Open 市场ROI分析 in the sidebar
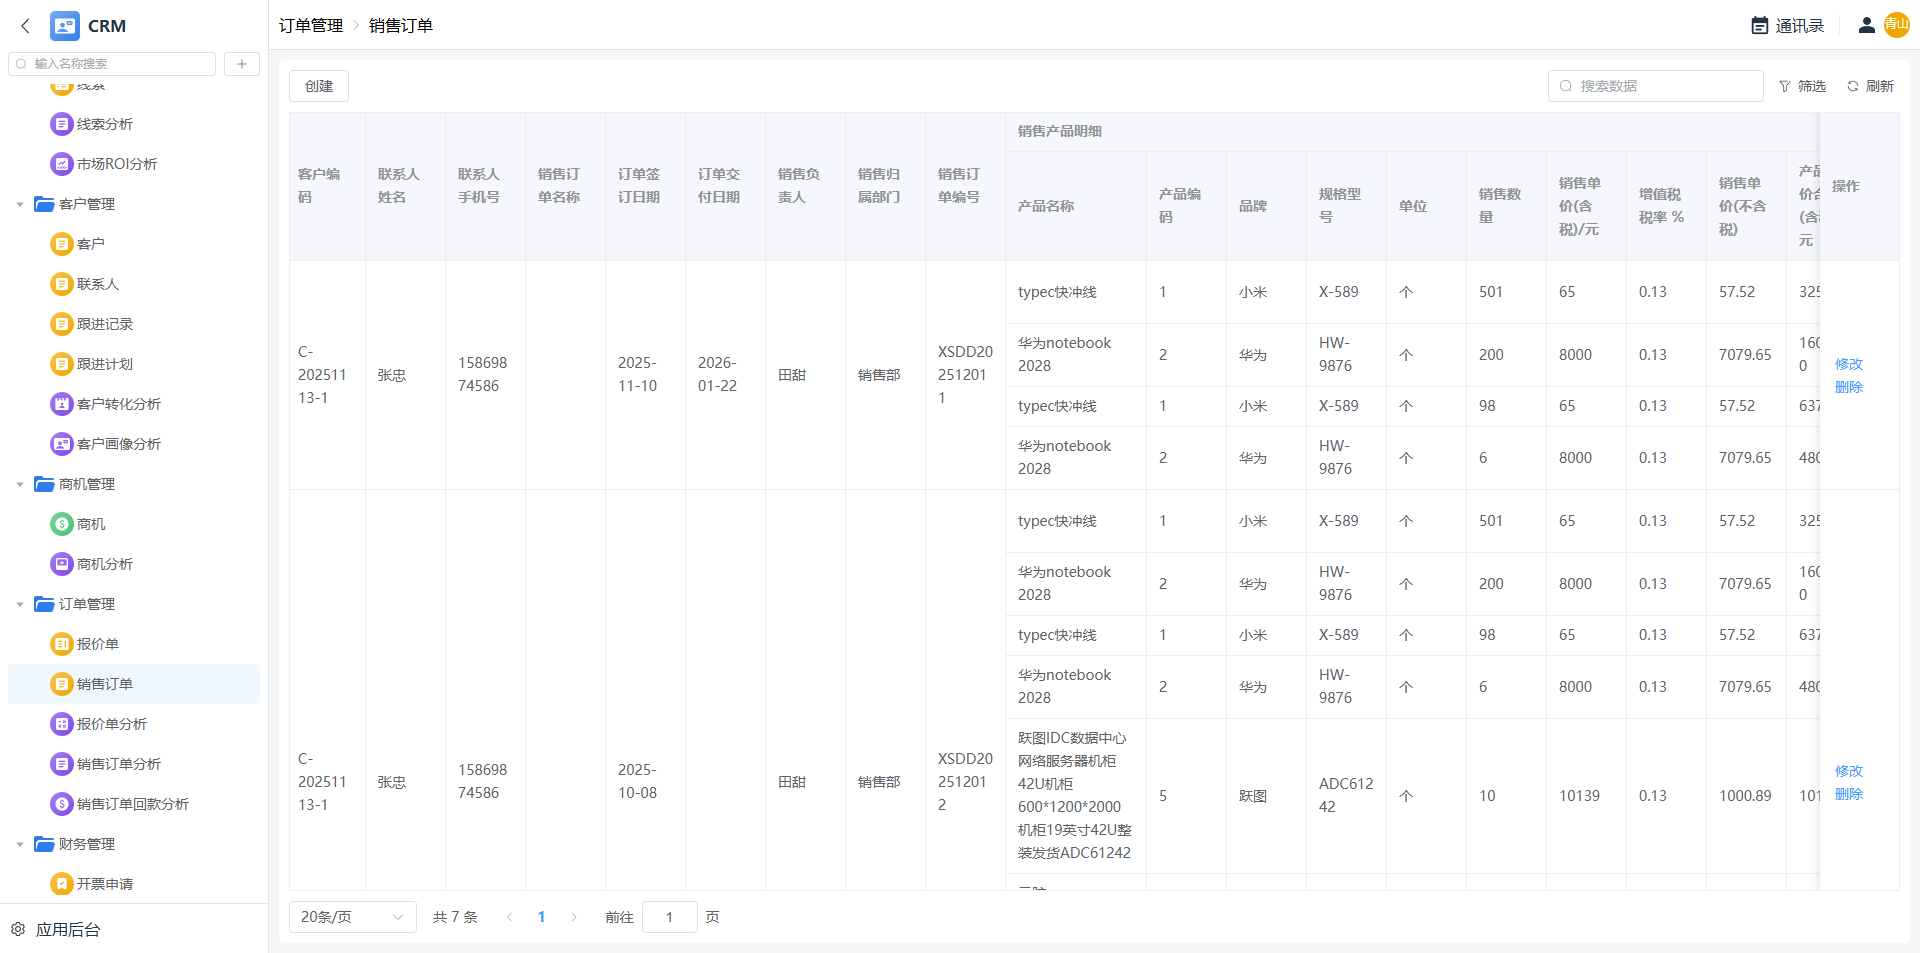 (x=116, y=164)
